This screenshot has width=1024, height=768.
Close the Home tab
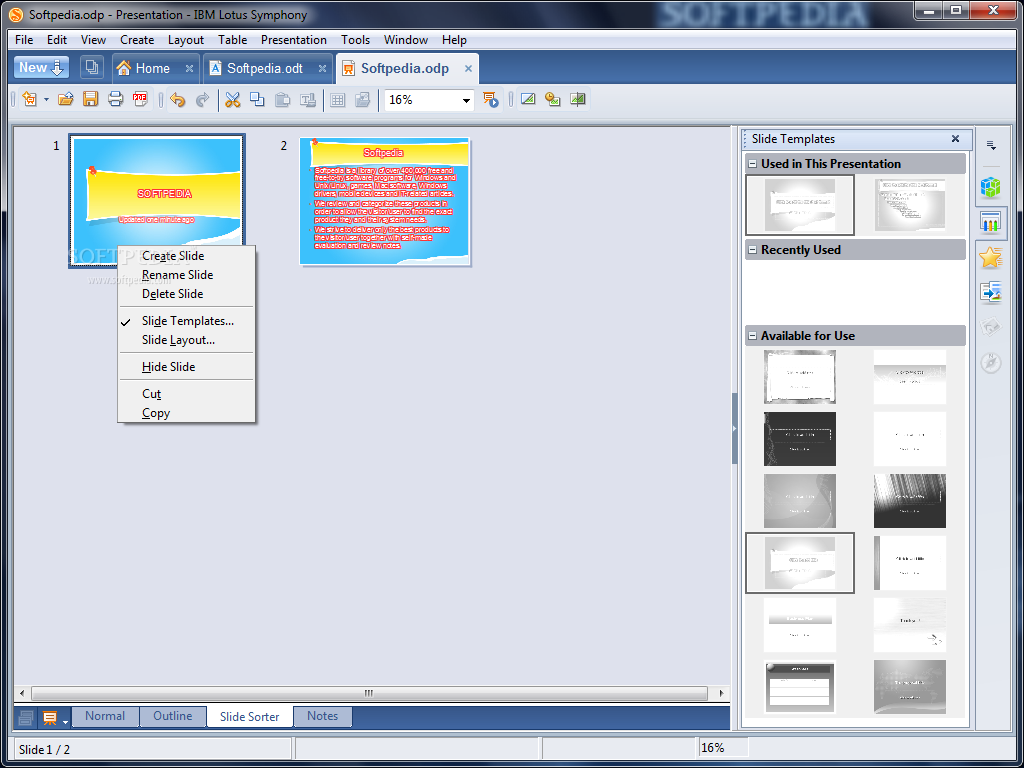coord(189,68)
